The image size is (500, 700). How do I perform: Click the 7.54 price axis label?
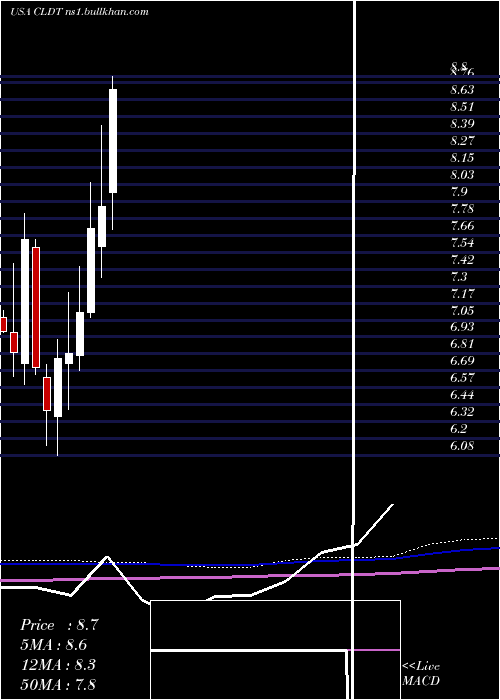click(x=462, y=243)
